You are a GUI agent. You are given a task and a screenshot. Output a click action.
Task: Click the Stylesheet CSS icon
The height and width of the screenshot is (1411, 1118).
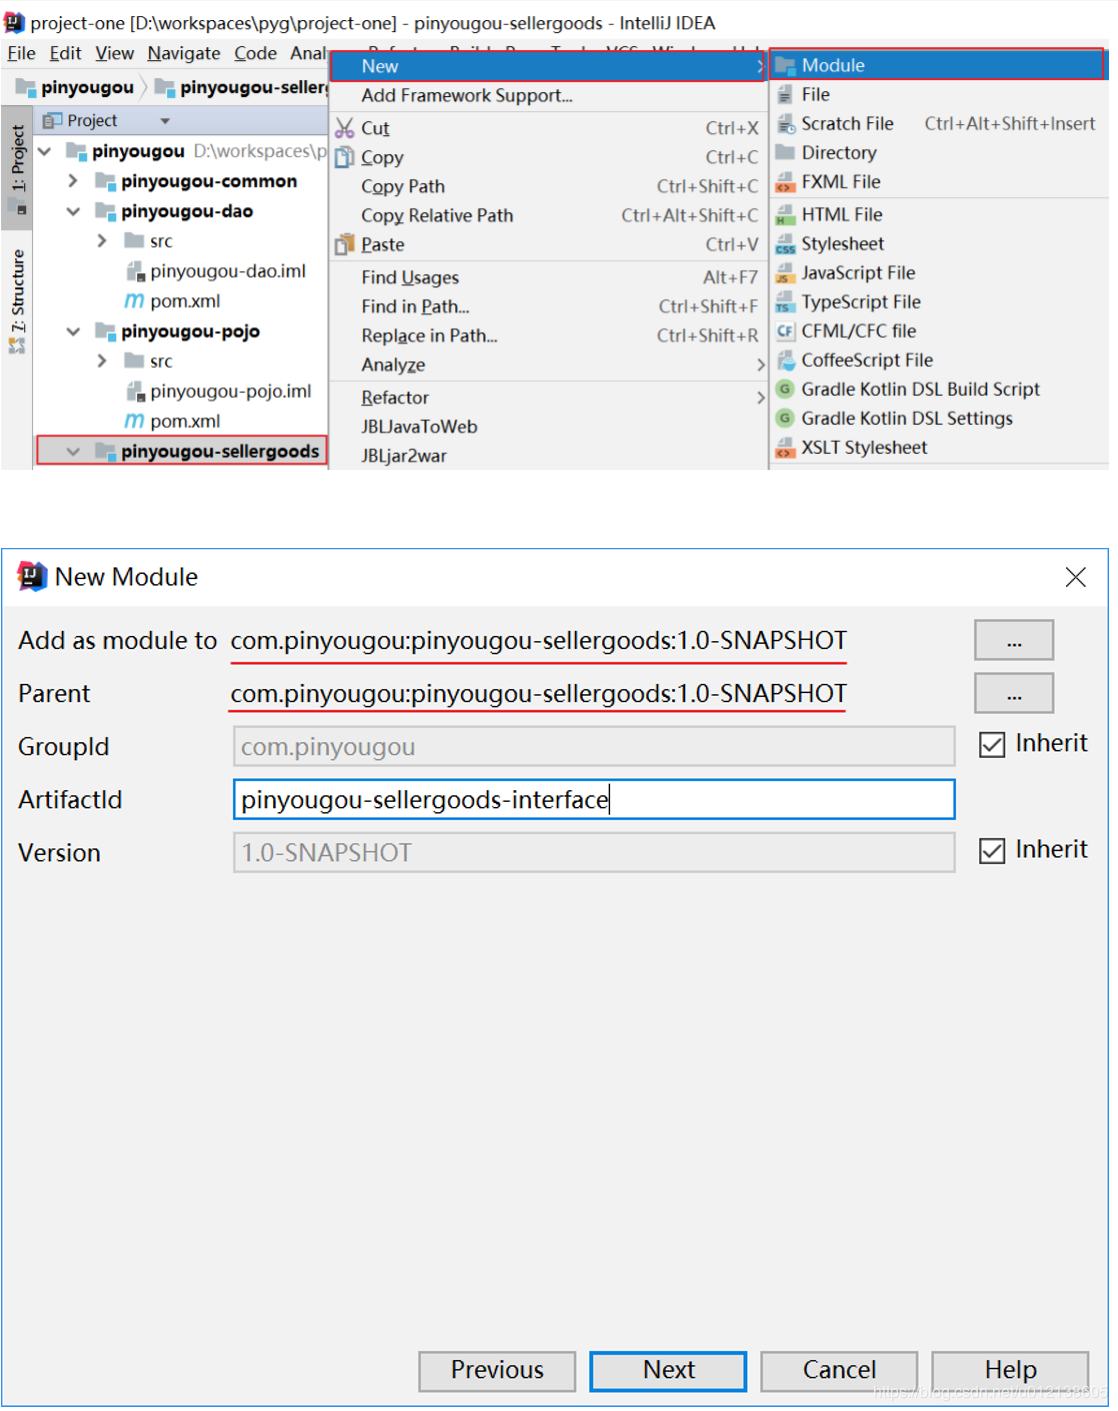coord(785,244)
